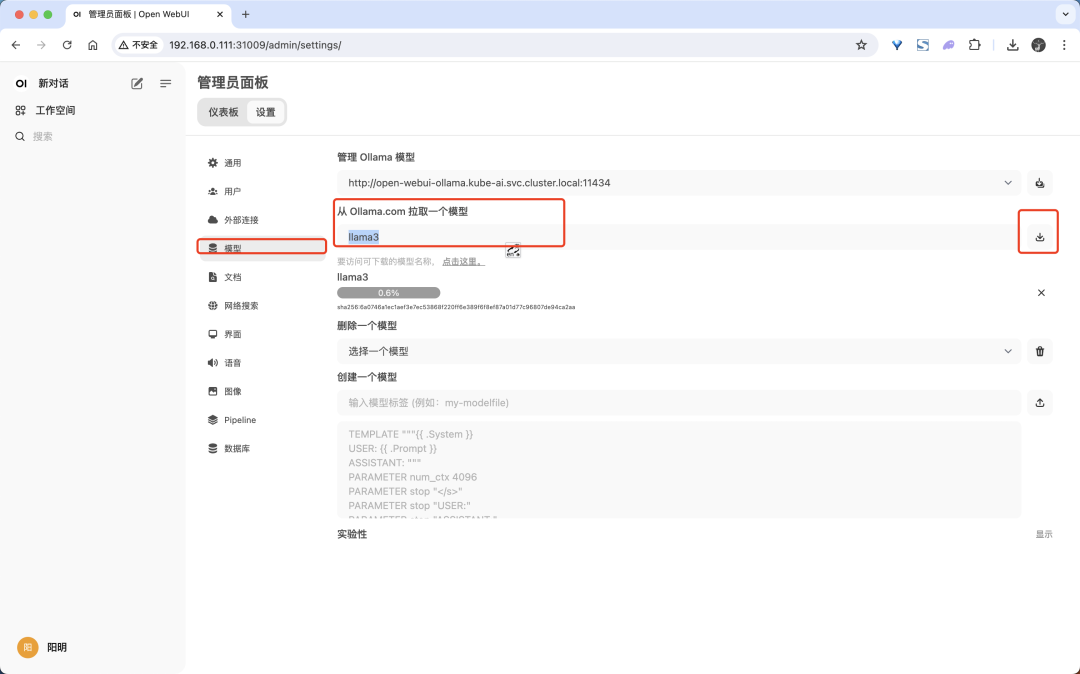
Task: Click the browser home icon
Action: pos(93,45)
